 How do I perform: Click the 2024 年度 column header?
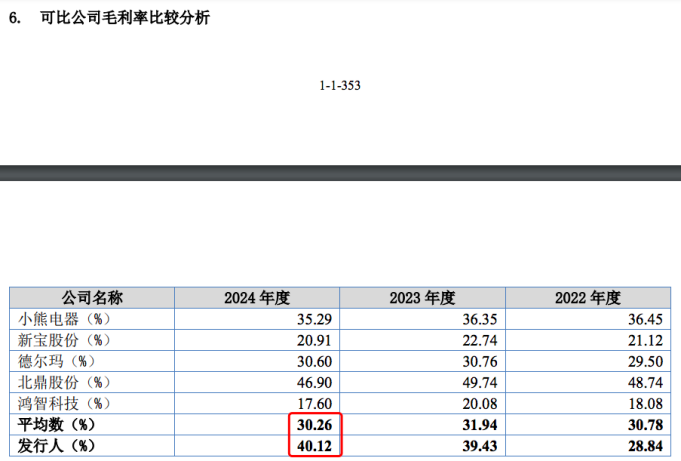[257, 298]
